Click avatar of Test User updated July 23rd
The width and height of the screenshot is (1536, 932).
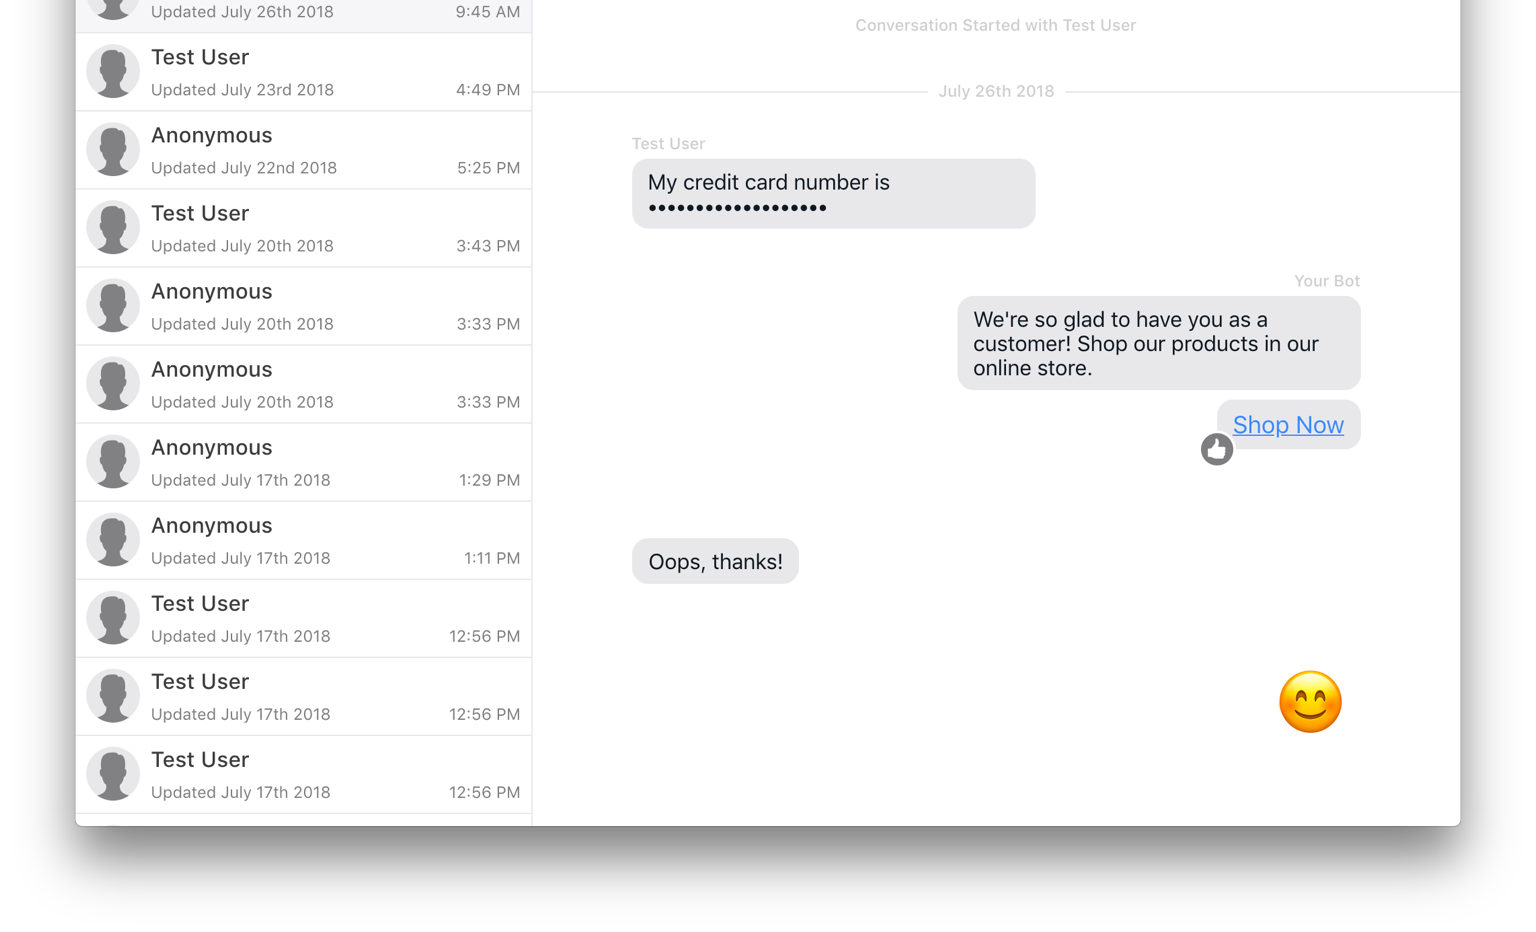[x=113, y=72]
